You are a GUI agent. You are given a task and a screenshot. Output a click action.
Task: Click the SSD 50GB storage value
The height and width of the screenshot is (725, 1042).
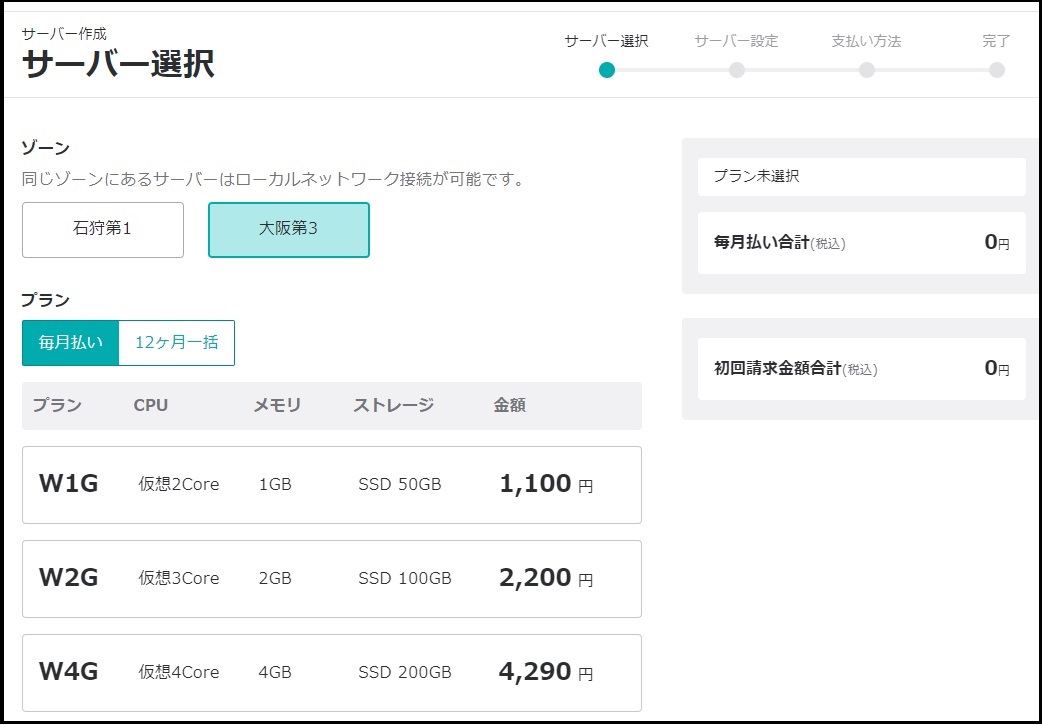point(399,484)
